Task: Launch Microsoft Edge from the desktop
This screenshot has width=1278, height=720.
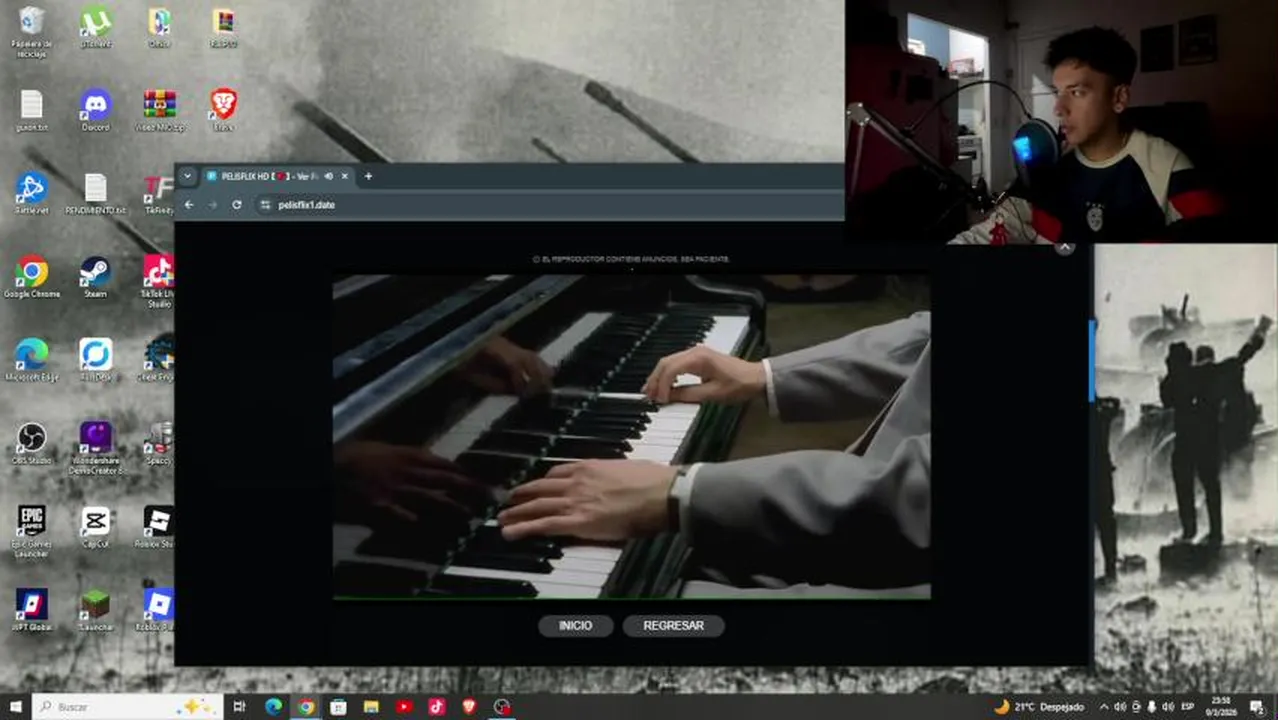Action: 32,360
